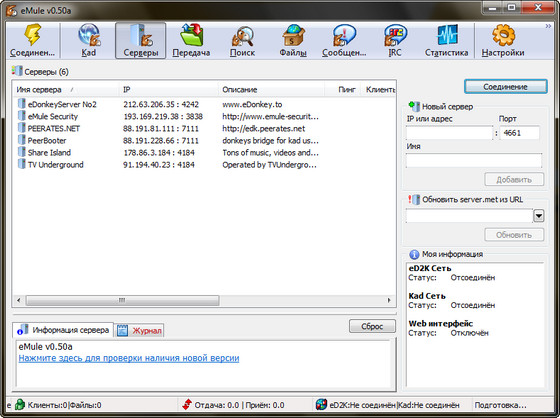Click the eD2K Сеть heading in info panel
The image size is (560, 418).
[430, 268]
